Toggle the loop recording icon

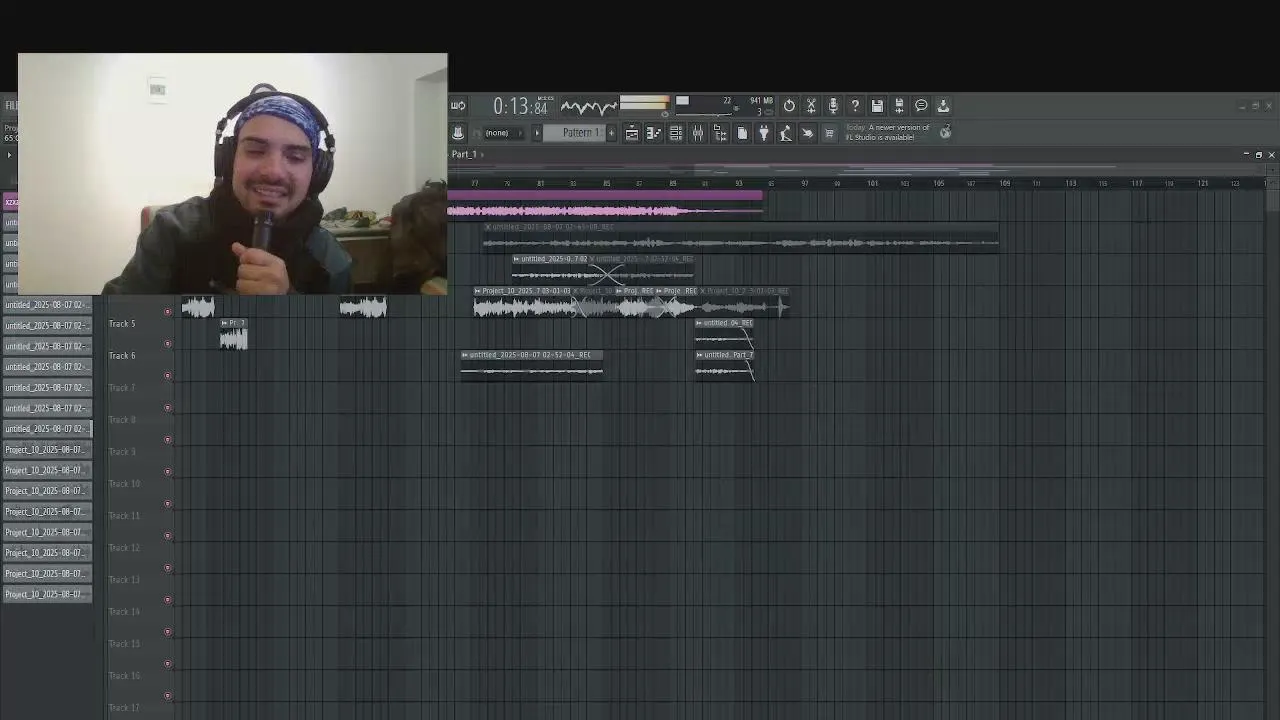[x=458, y=106]
